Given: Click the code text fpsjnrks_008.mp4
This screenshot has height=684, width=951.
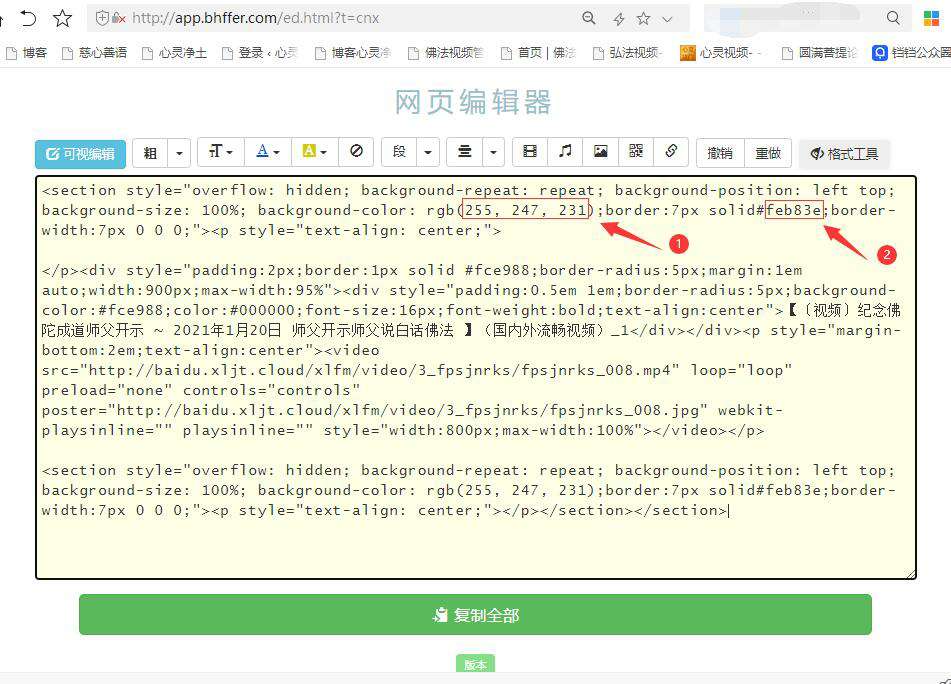Looking at the screenshot, I should (x=596, y=370).
